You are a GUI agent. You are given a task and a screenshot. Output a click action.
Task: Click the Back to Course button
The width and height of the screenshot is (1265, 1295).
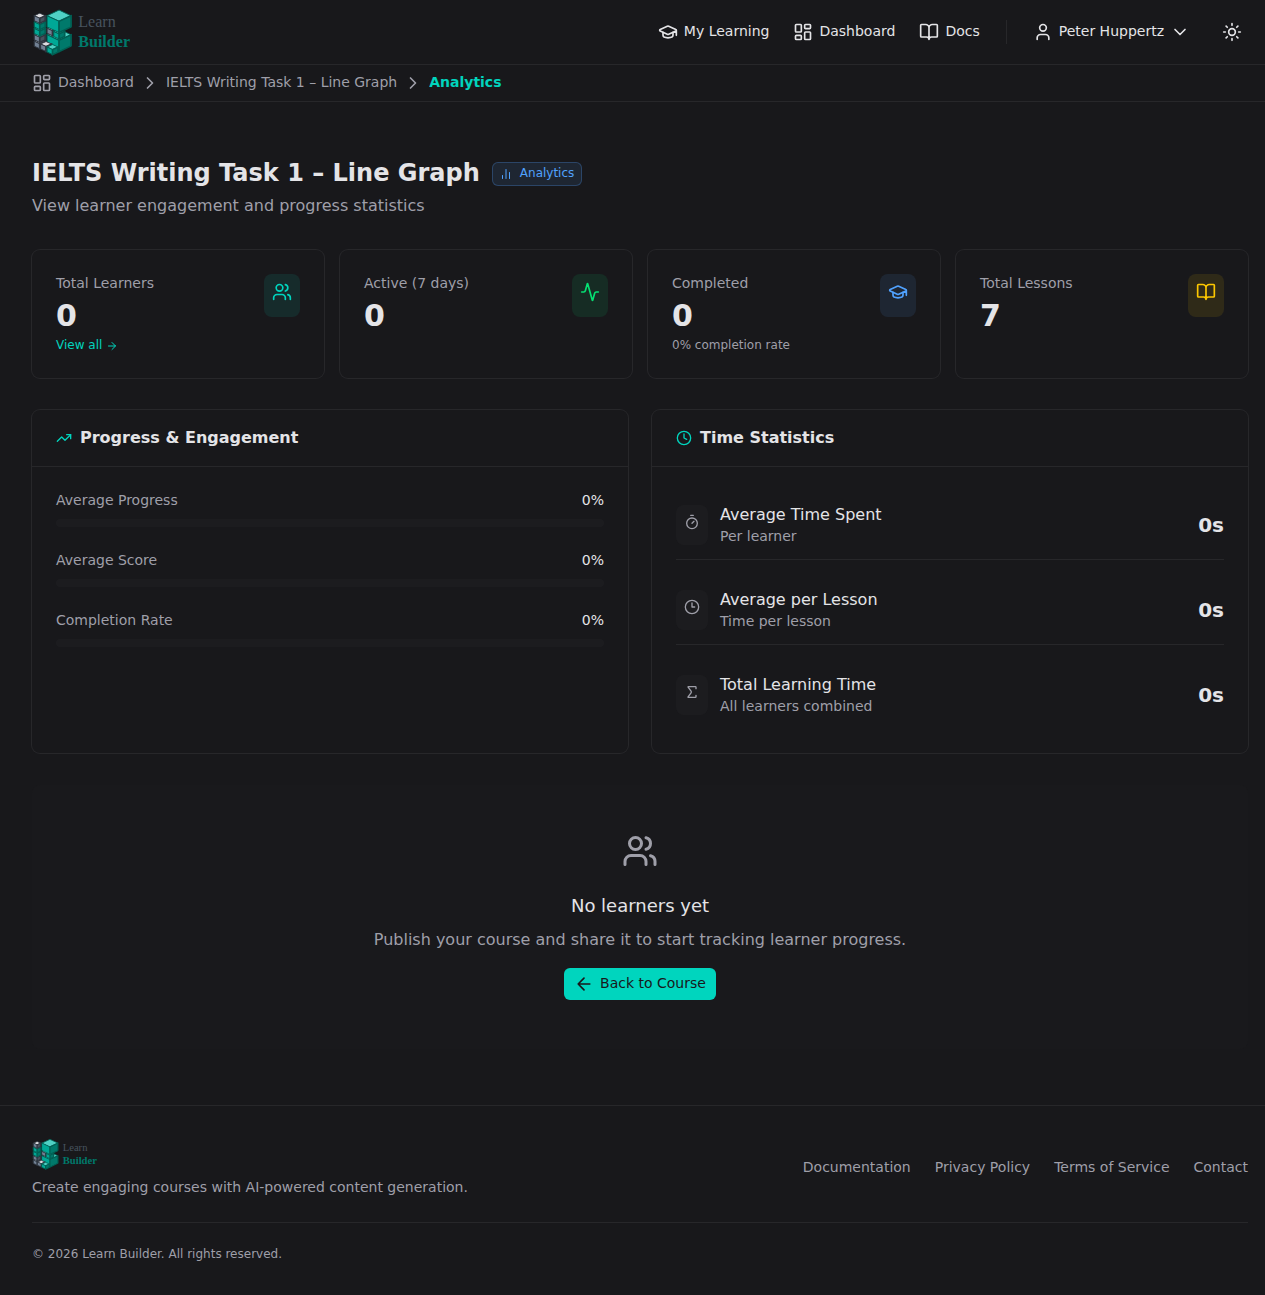click(639, 983)
